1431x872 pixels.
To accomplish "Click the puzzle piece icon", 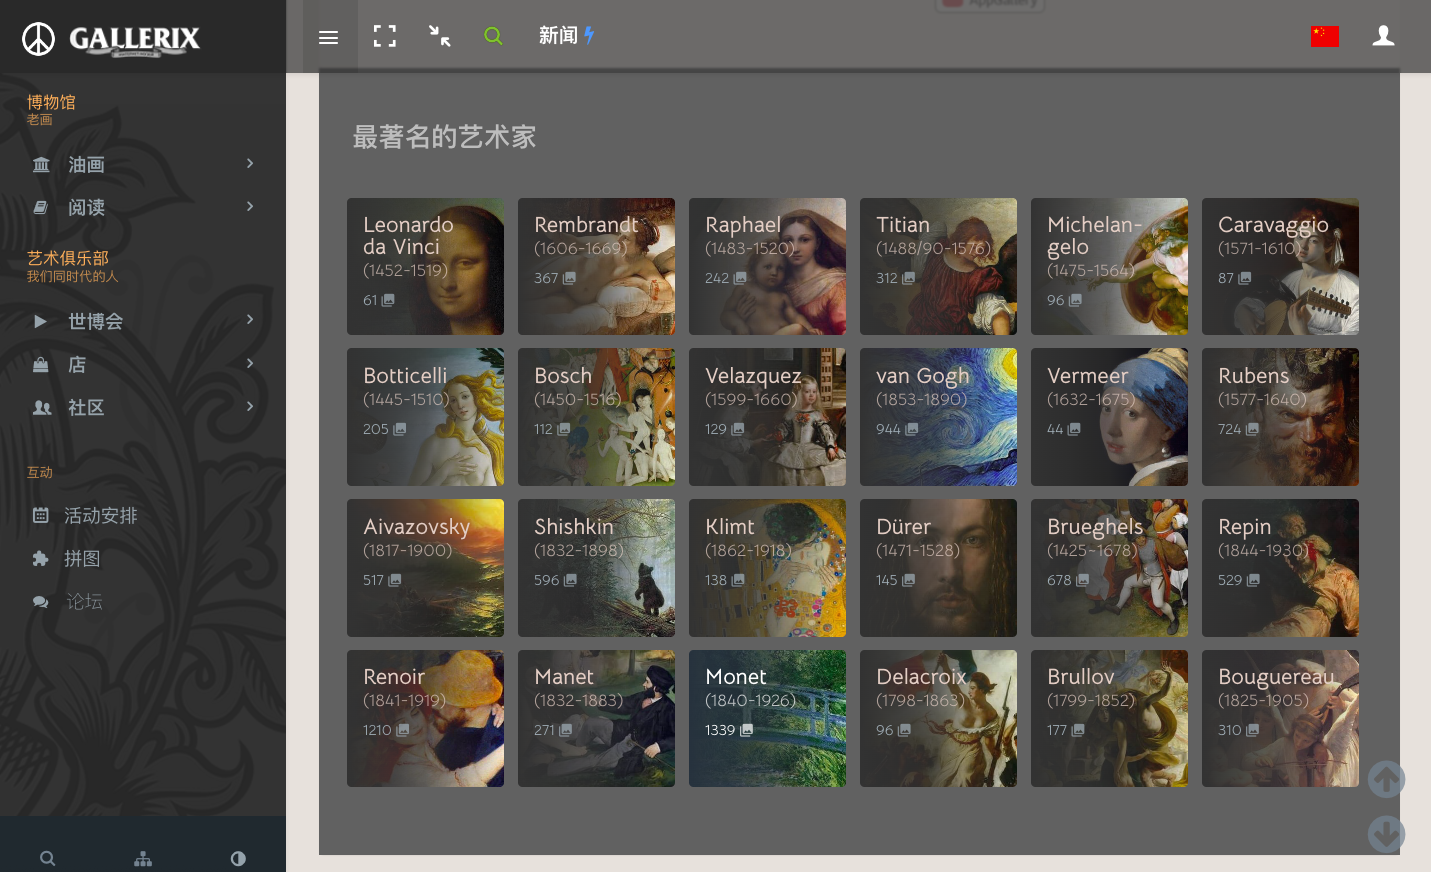I will click(41, 558).
